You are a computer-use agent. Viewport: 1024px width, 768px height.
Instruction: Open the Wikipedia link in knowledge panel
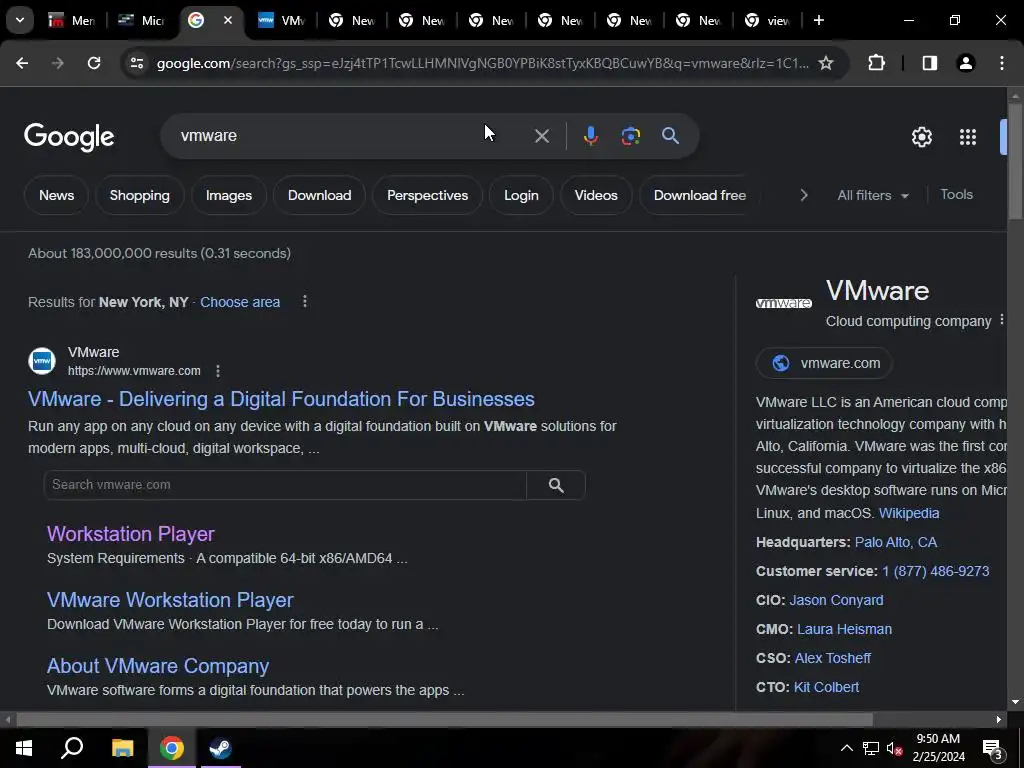coord(909,513)
